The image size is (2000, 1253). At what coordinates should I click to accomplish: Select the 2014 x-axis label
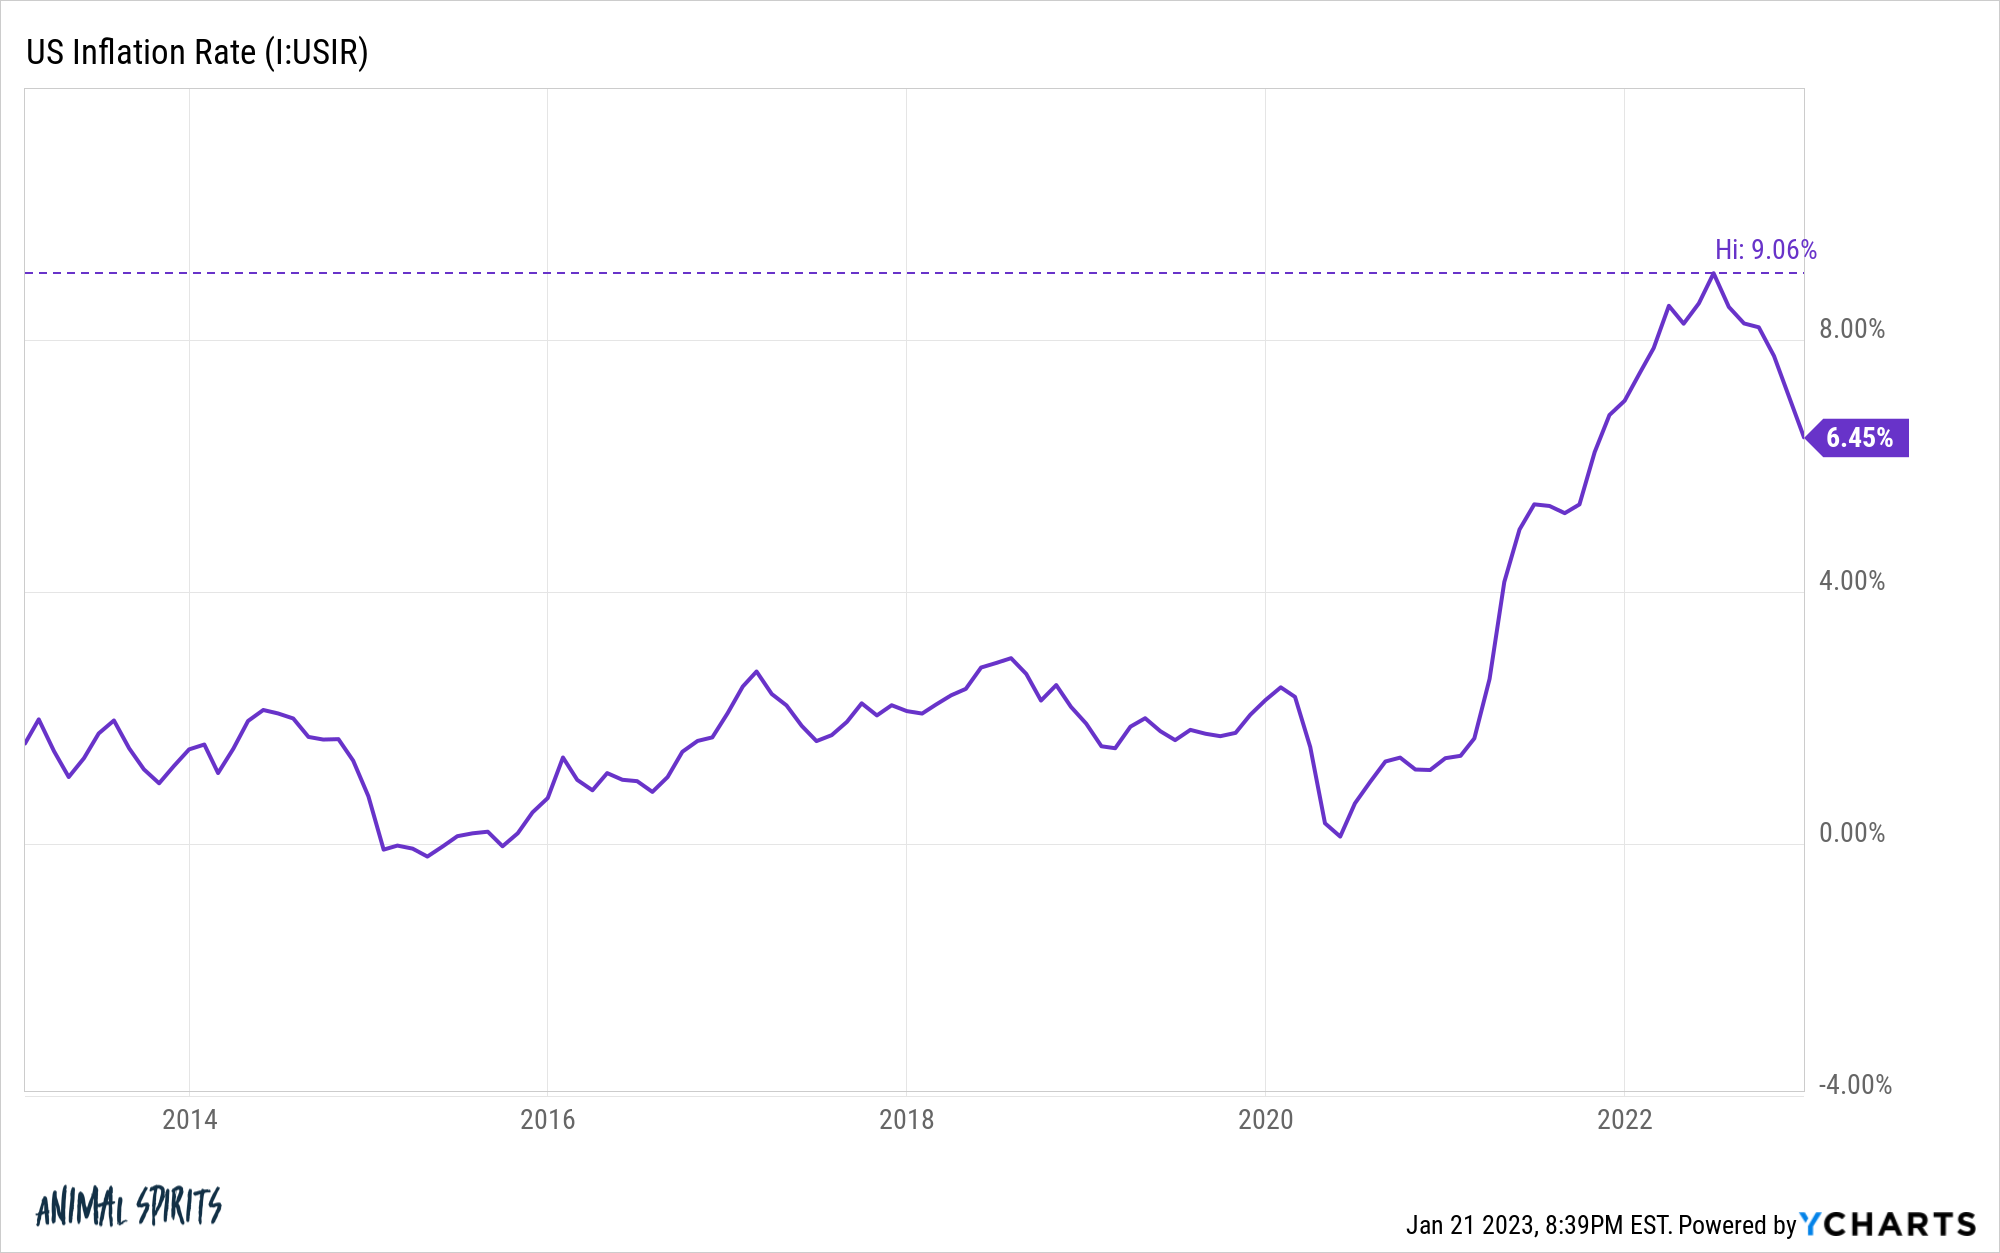(189, 1119)
